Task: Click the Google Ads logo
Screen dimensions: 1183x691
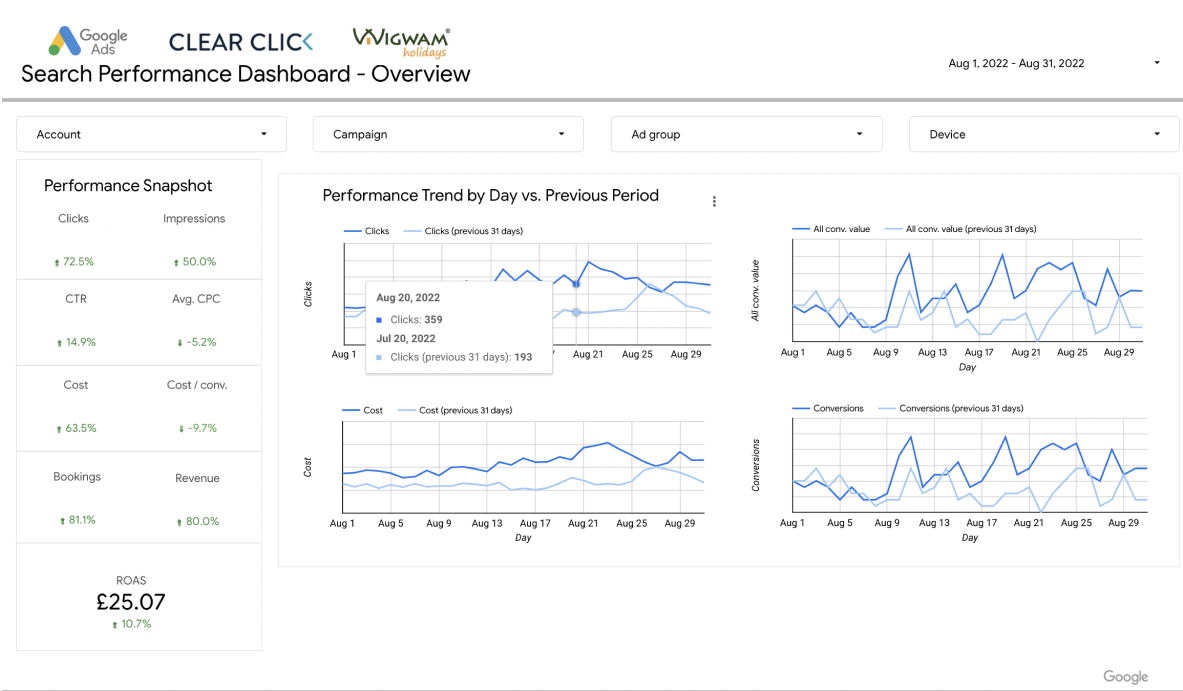Action: tap(87, 42)
